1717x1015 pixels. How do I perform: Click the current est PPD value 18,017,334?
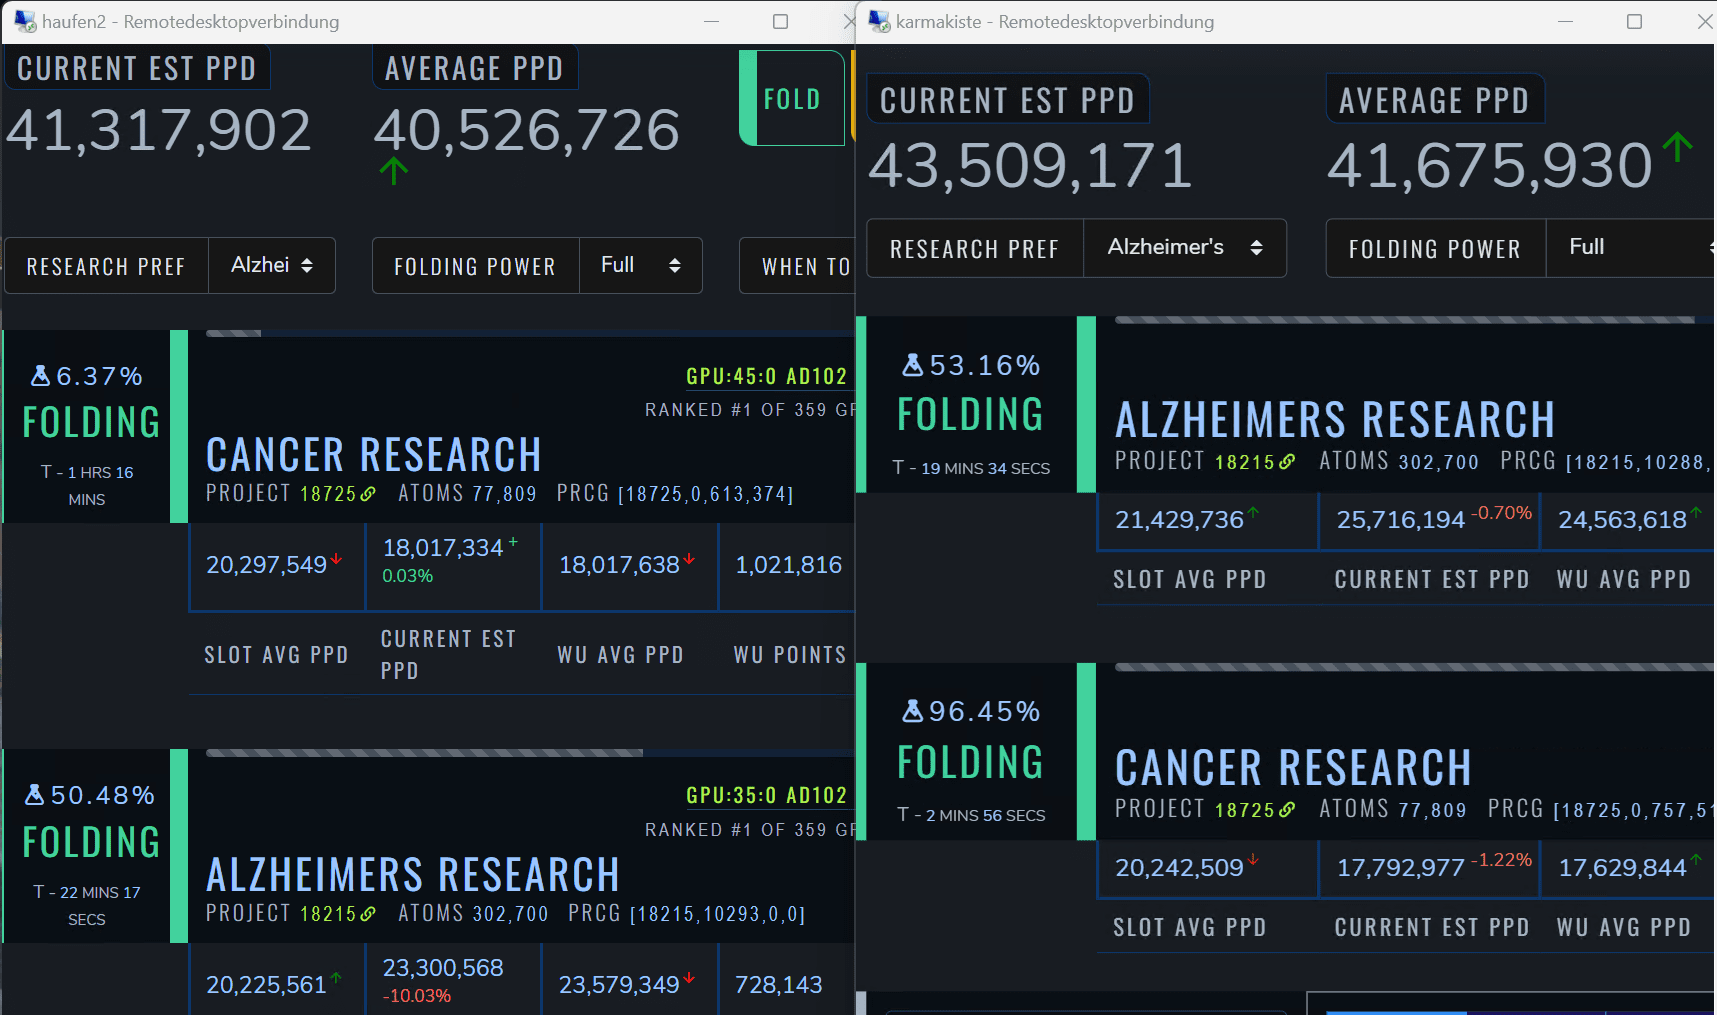443,548
